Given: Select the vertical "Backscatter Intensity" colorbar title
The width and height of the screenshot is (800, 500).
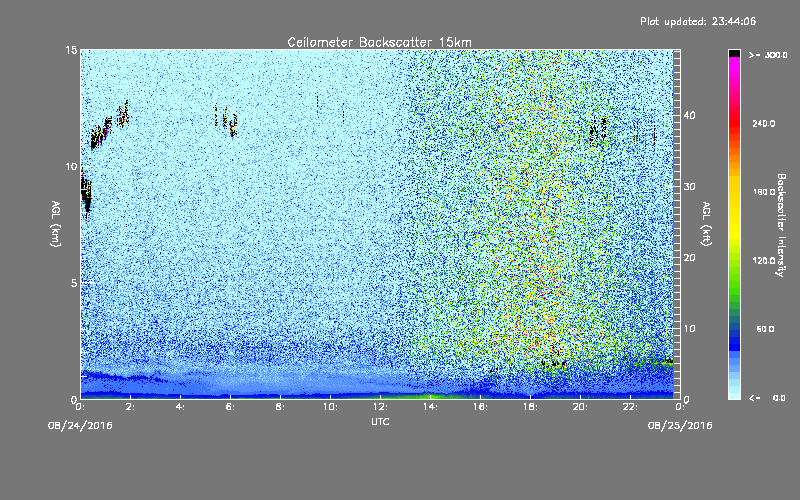Looking at the screenshot, I should tap(781, 225).
